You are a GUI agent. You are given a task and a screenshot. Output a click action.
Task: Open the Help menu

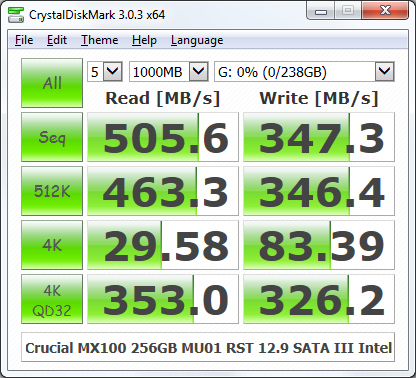click(x=144, y=40)
